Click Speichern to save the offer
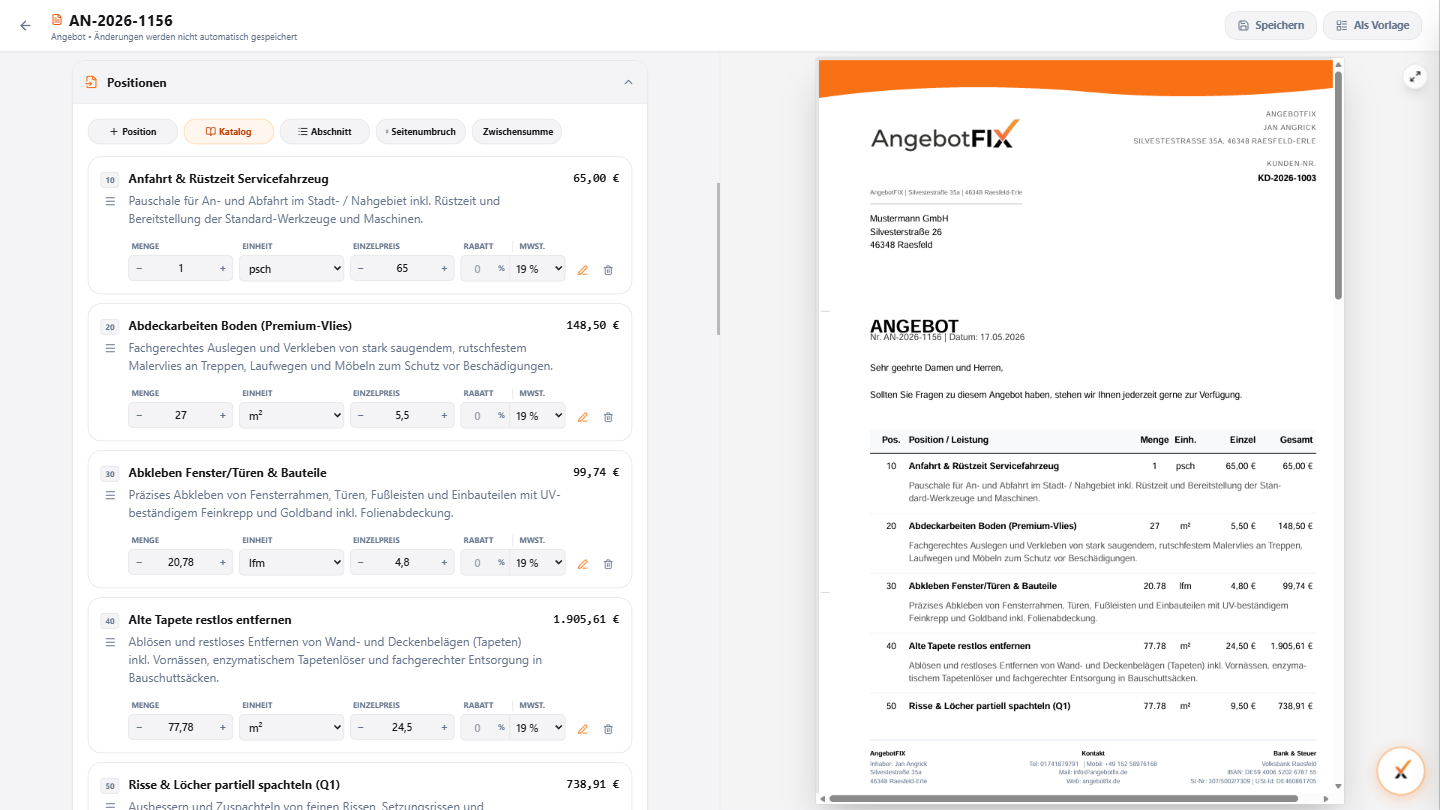 (1270, 25)
